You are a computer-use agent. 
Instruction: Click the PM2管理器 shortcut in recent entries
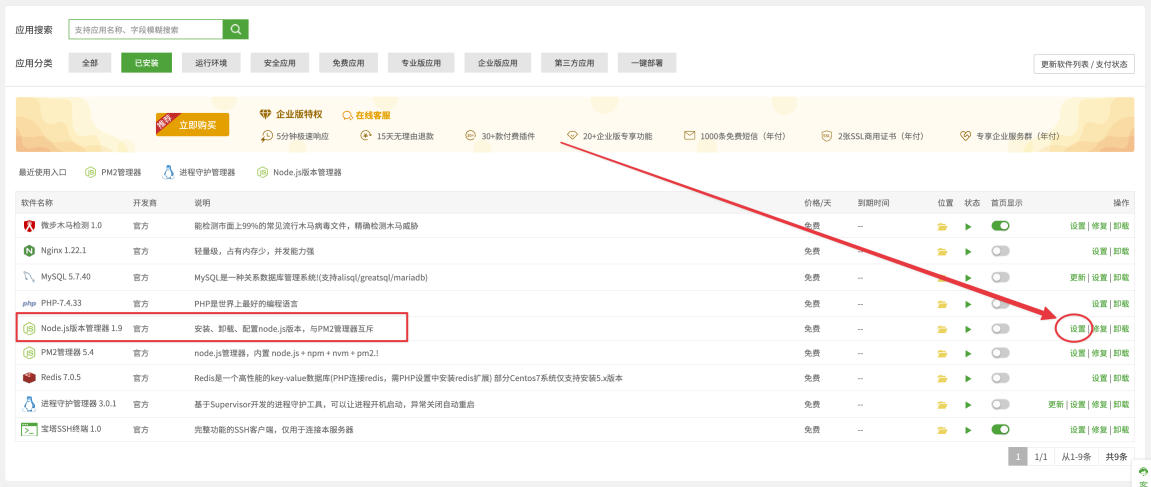point(112,172)
